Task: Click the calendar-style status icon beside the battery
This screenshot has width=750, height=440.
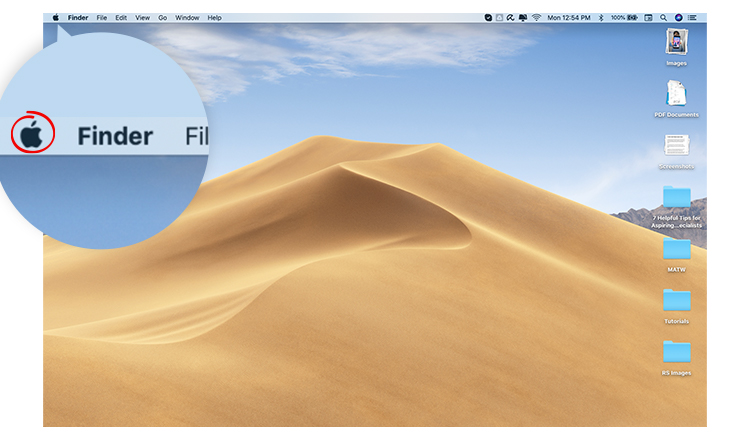Action: click(649, 18)
